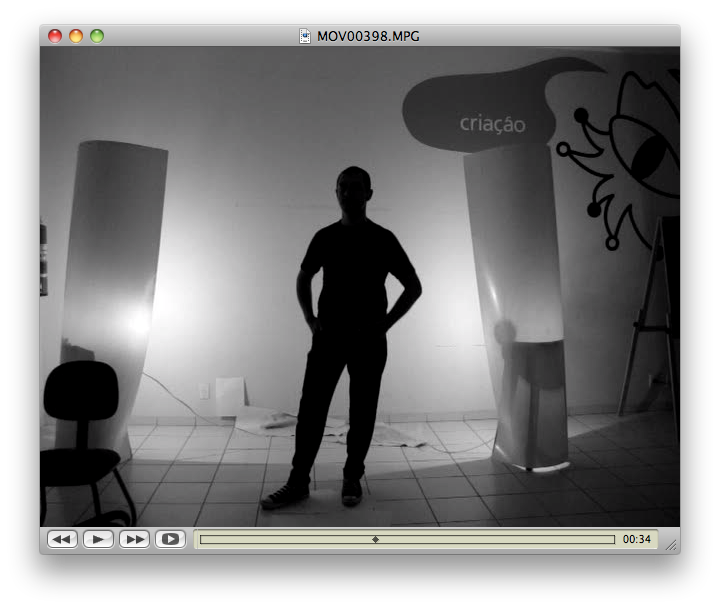Screen dimensions: 720x609
Task: Click the rewind button
Action: tap(62, 539)
